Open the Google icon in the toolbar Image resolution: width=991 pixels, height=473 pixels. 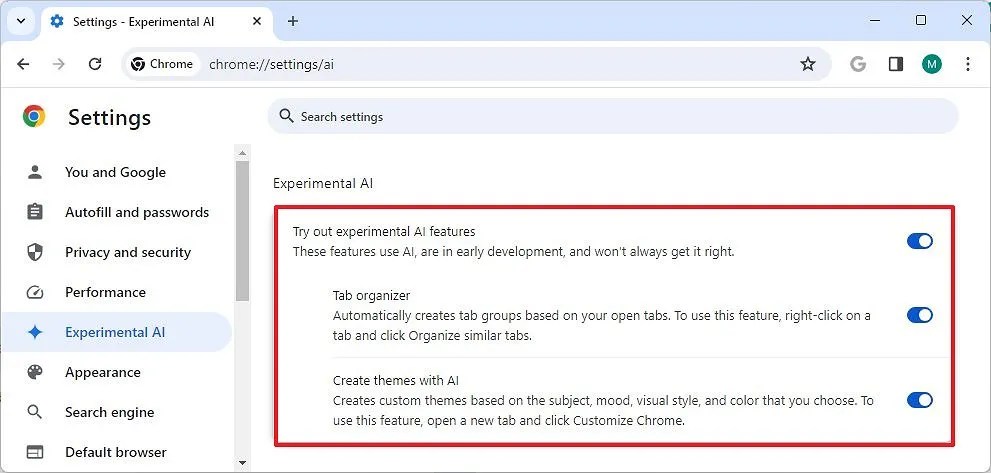tap(858, 64)
